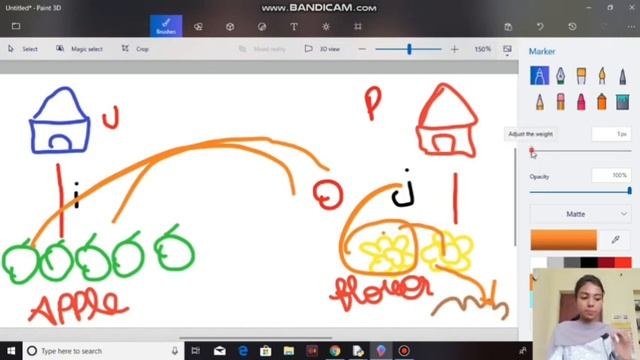Viewport: 640px width, 360px height.
Task: Click the 150% zoom value
Action: [482, 49]
